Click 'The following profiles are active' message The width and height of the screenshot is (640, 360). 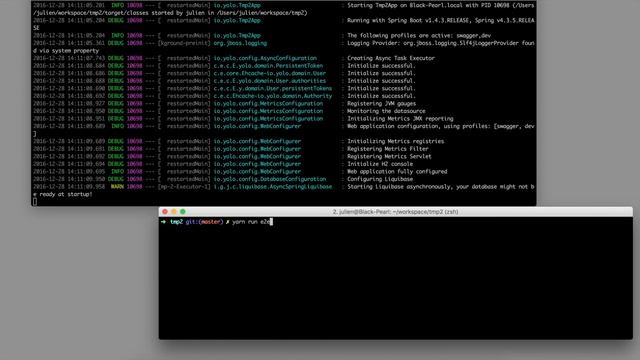(x=419, y=36)
